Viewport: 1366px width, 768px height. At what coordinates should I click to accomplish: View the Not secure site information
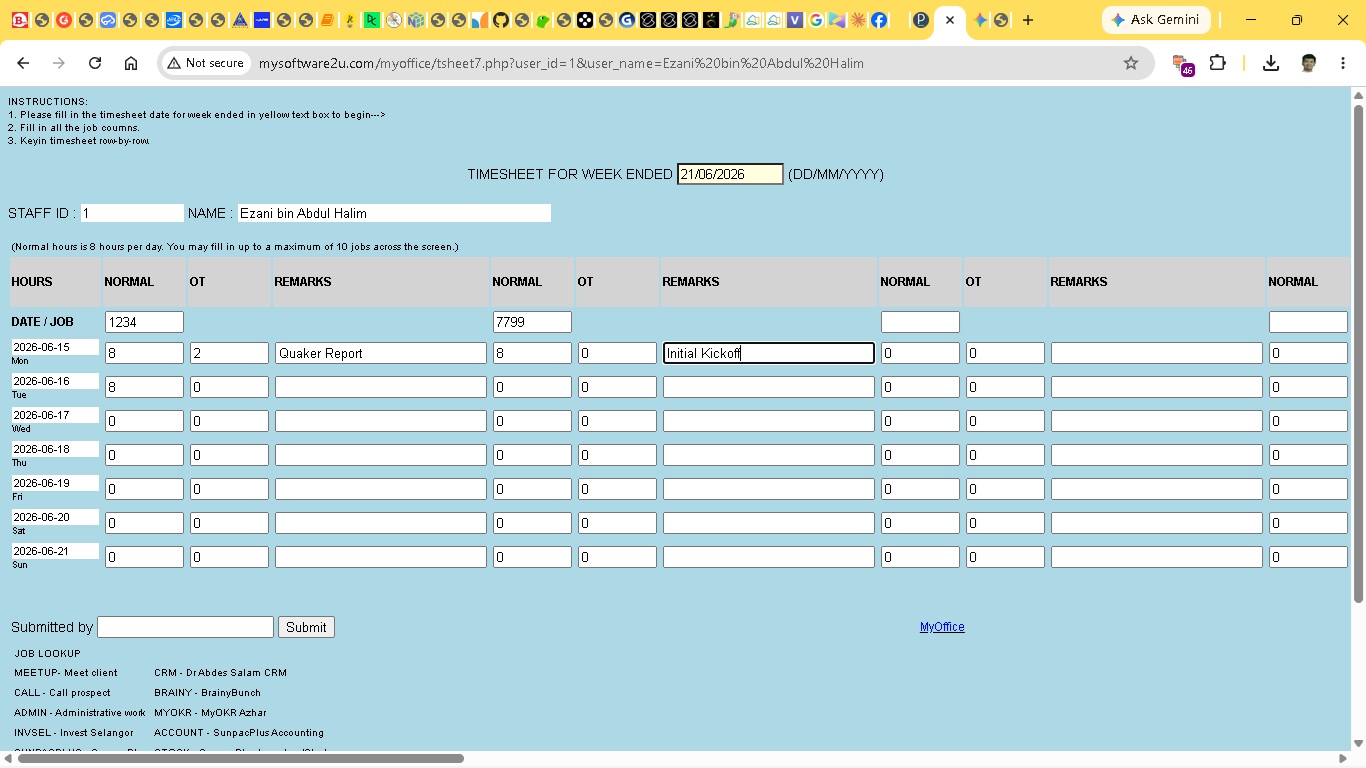pos(206,63)
